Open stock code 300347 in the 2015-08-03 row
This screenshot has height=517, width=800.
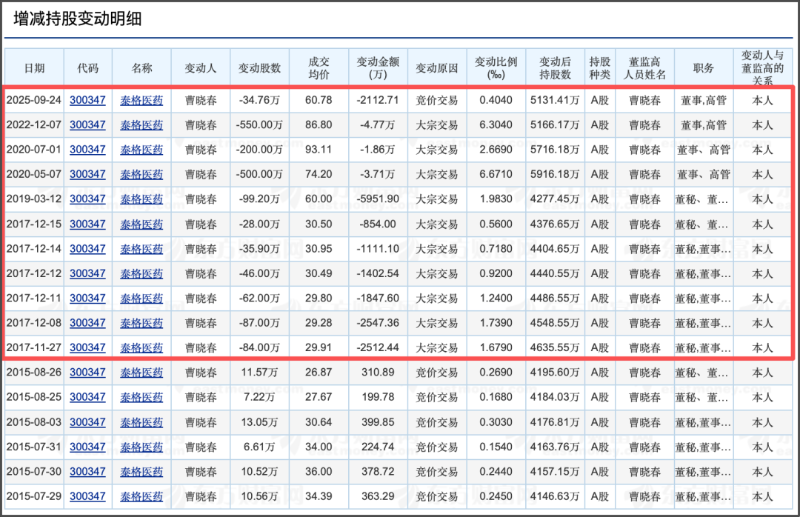(x=88, y=422)
